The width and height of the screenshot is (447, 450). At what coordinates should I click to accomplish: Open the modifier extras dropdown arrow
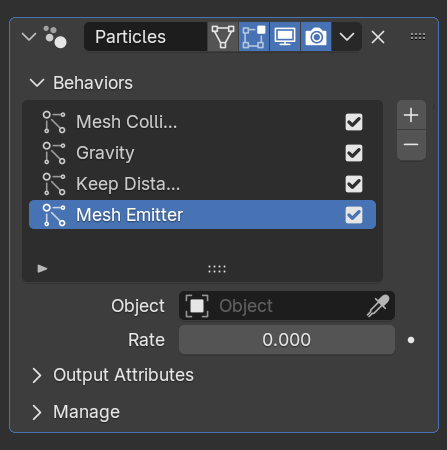pyautogui.click(x=347, y=37)
